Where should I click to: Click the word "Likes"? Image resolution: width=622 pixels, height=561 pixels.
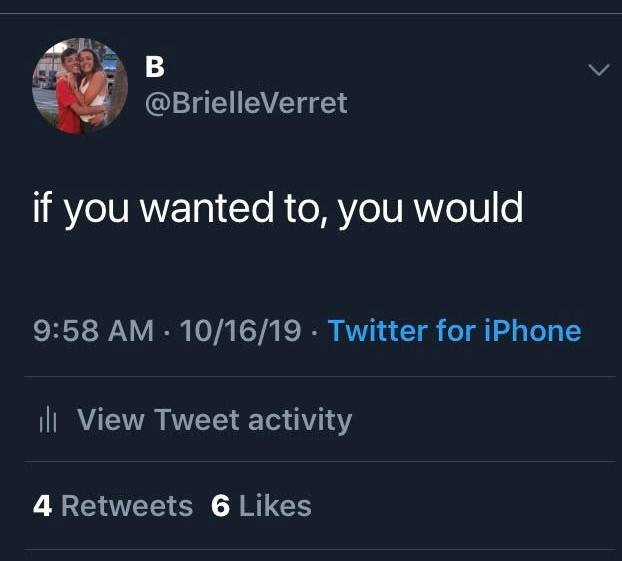[x=275, y=506]
